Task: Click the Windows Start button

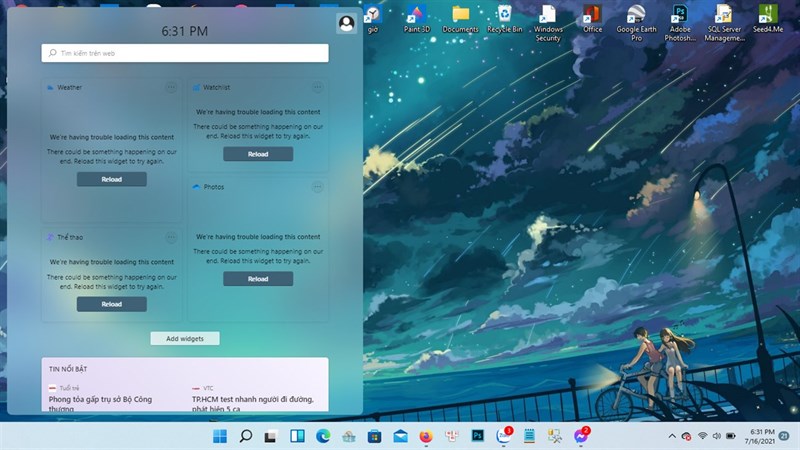Action: pyautogui.click(x=219, y=436)
